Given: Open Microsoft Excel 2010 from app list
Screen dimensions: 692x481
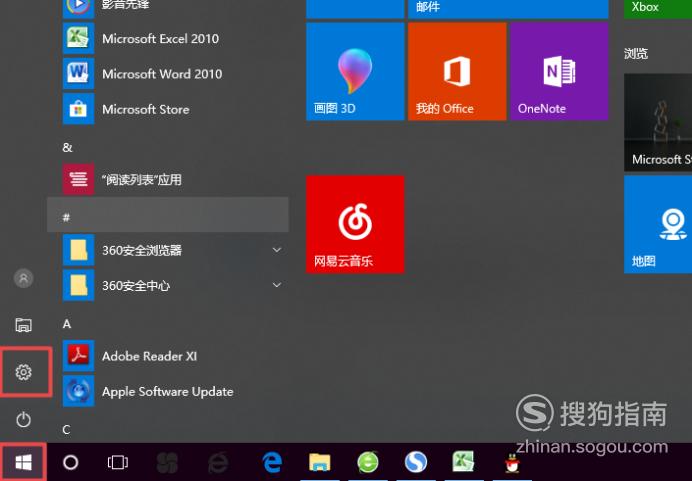Looking at the screenshot, I should click(x=168, y=39).
